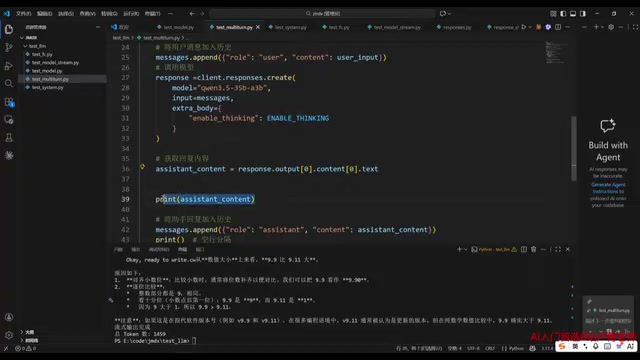Open the Search view in the activity bar

point(9,83)
